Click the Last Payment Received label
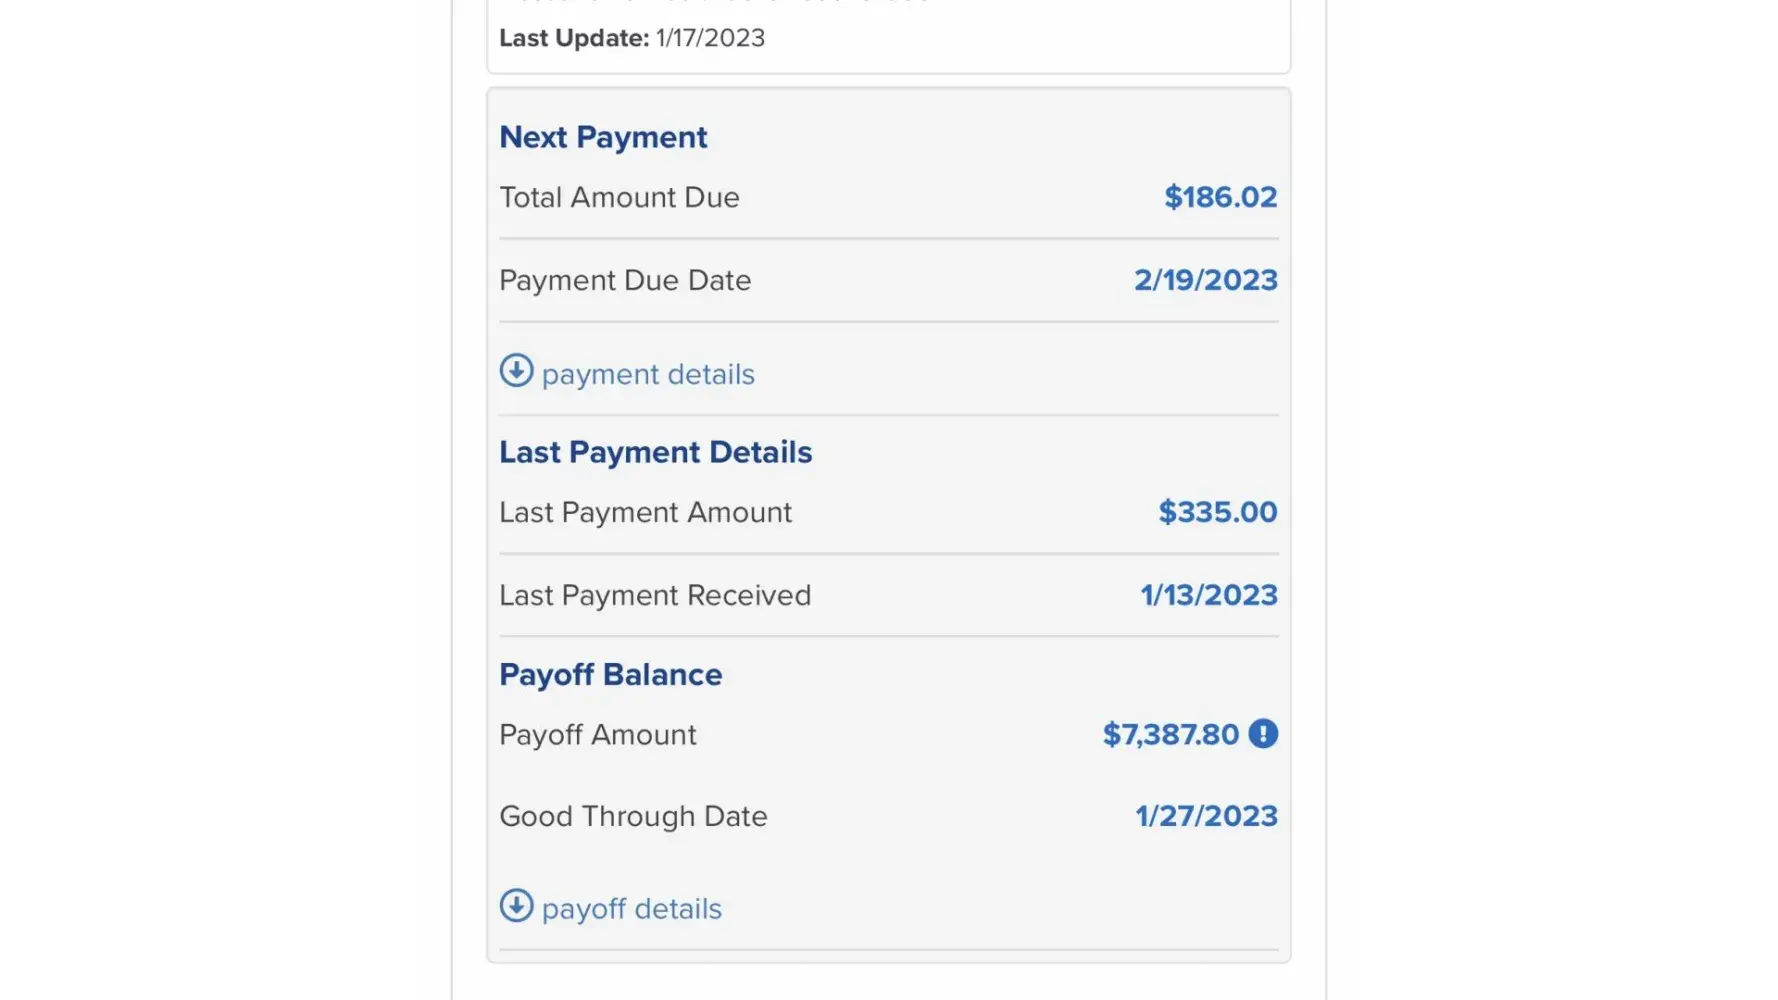The height and width of the screenshot is (1000, 1778). coord(655,596)
